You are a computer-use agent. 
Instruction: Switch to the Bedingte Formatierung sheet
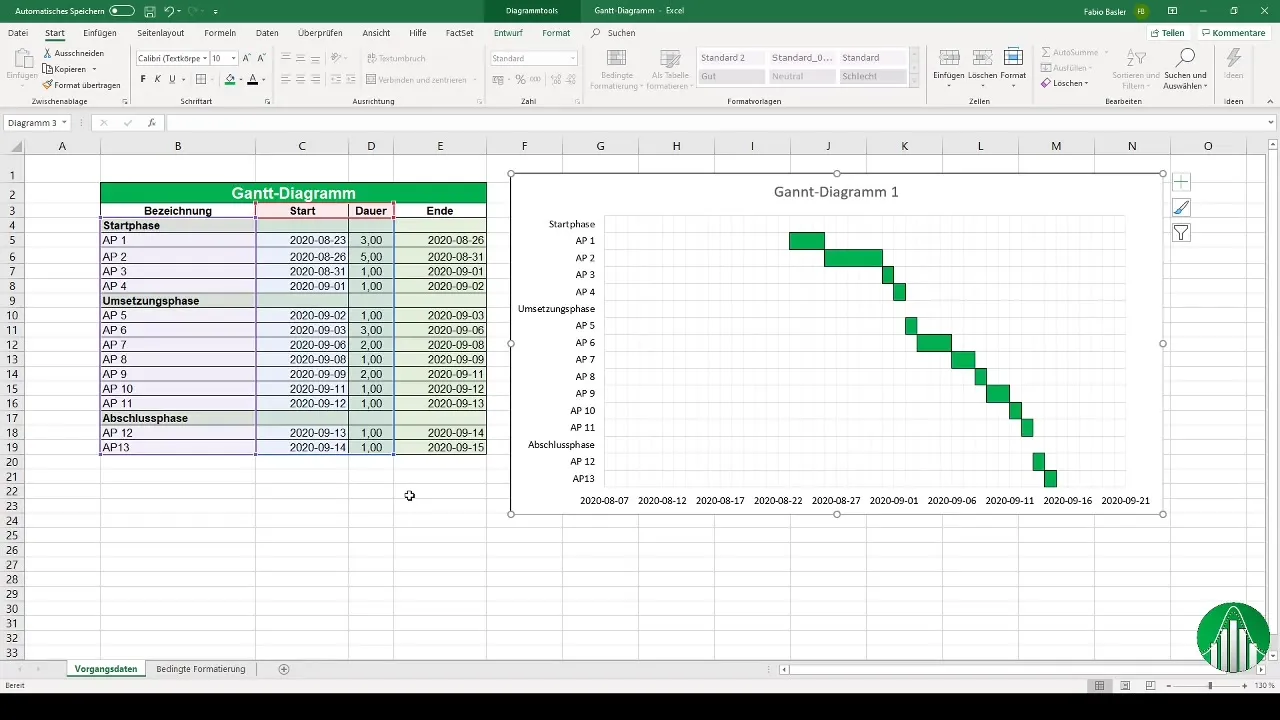(x=201, y=669)
